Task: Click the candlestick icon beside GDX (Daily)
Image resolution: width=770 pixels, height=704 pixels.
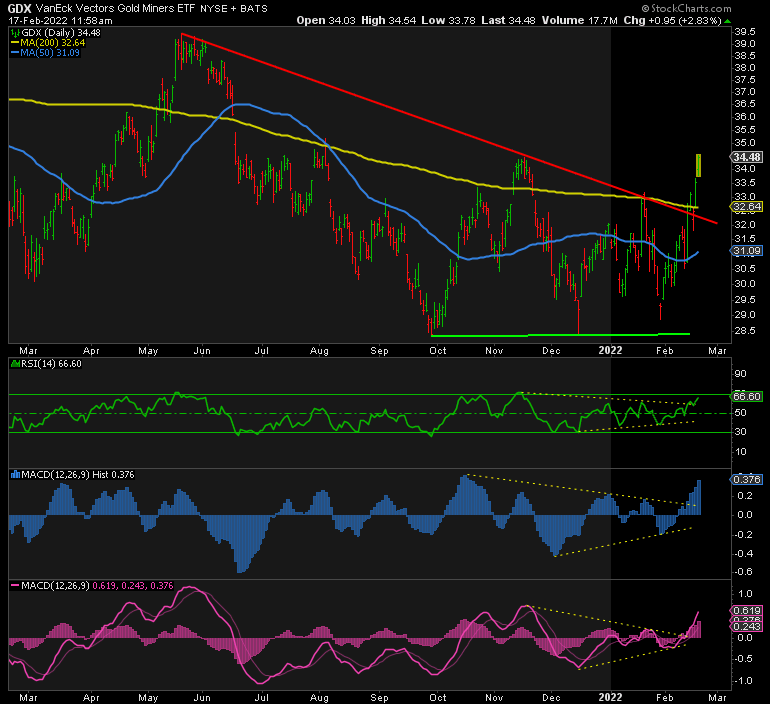Action: (x=15, y=33)
